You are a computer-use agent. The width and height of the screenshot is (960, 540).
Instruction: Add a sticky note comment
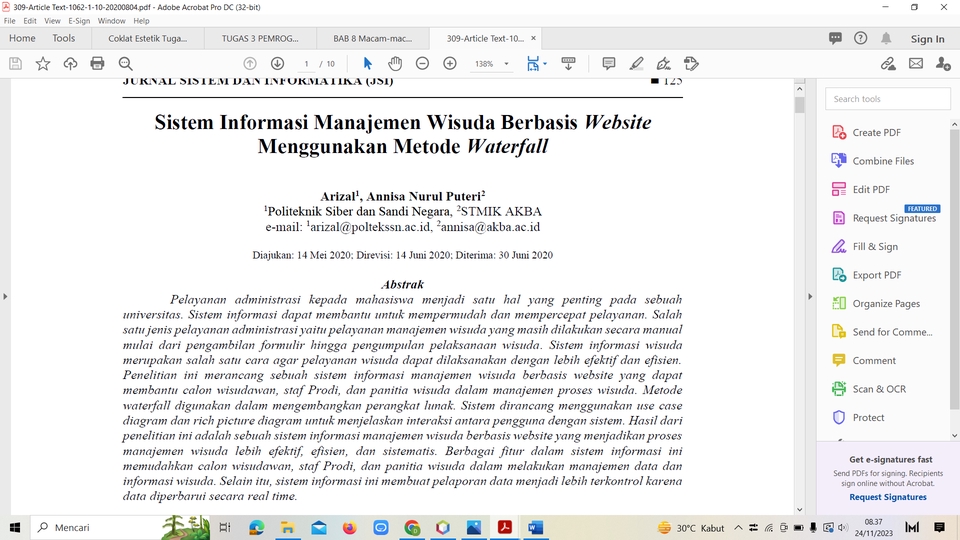point(609,64)
